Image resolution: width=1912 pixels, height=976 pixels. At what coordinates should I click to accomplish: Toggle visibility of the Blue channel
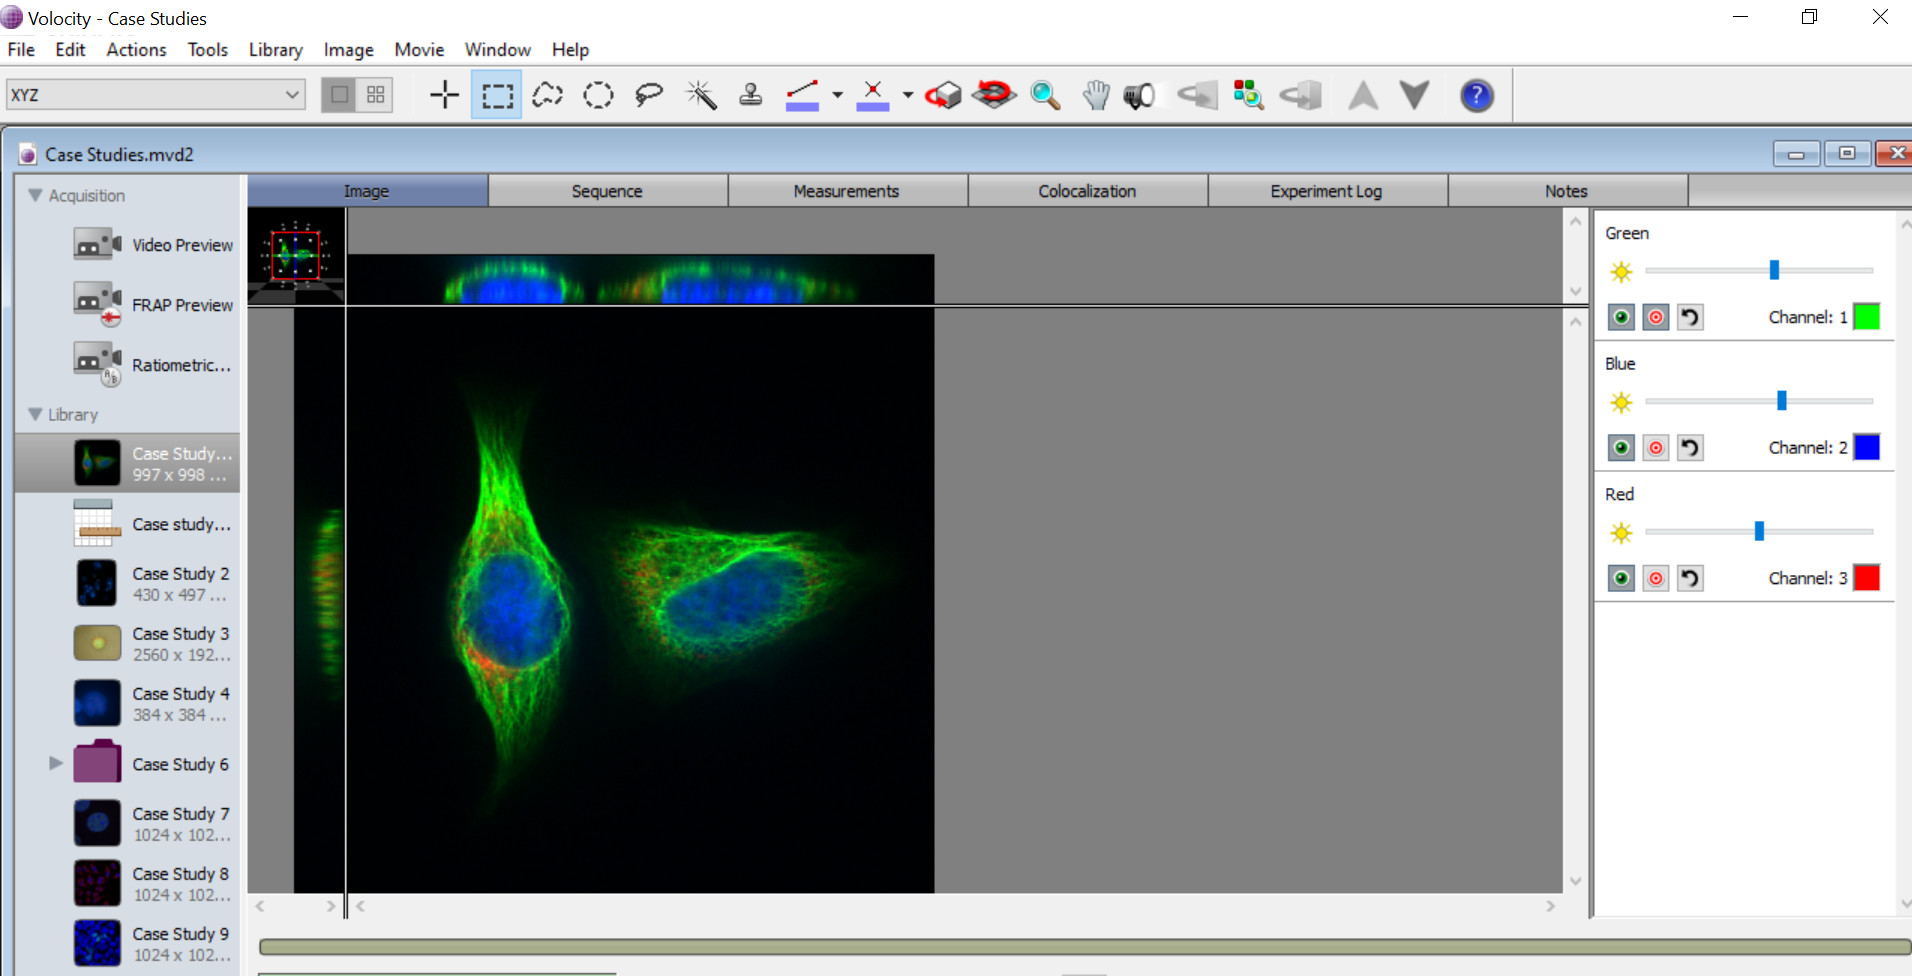pyautogui.click(x=1621, y=448)
